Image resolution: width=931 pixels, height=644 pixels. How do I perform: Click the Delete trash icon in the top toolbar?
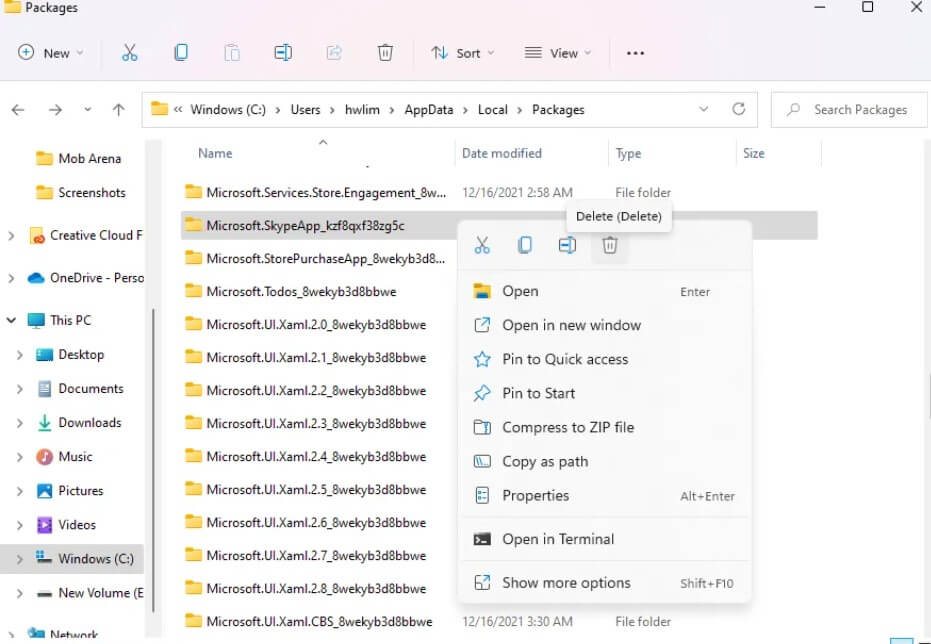385,53
